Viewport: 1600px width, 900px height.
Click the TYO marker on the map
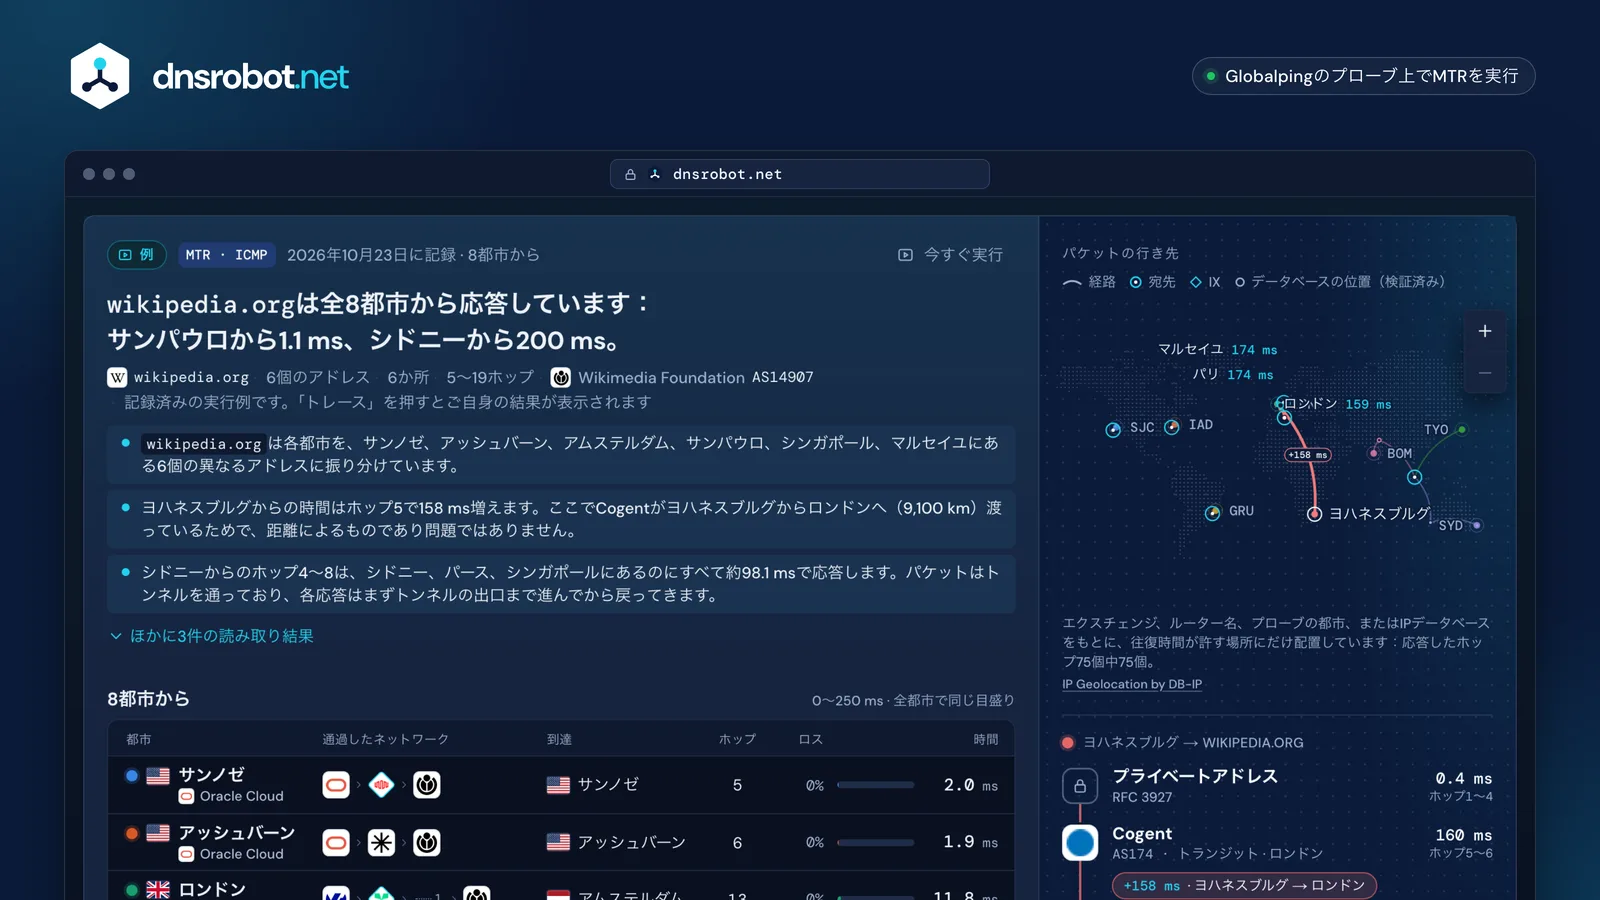pos(1461,429)
